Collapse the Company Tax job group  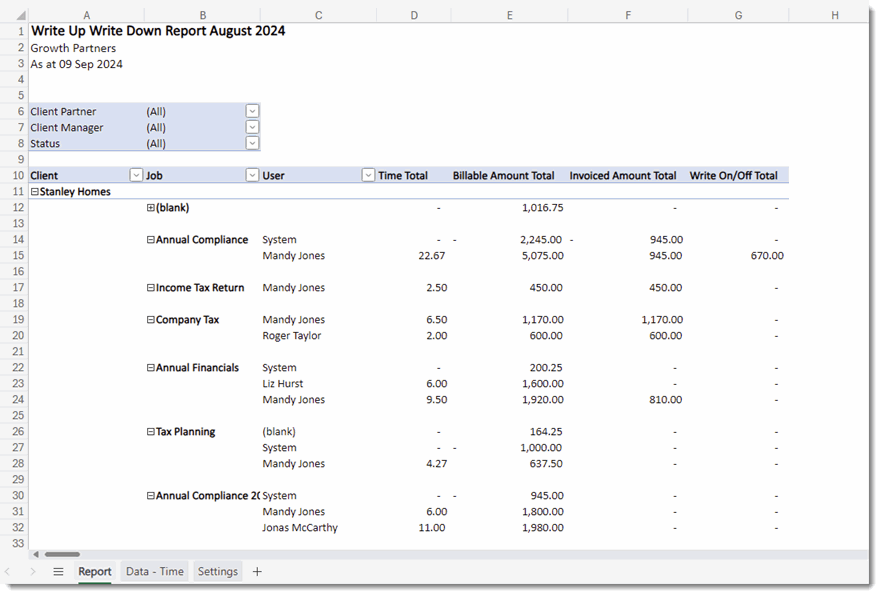[x=151, y=320]
